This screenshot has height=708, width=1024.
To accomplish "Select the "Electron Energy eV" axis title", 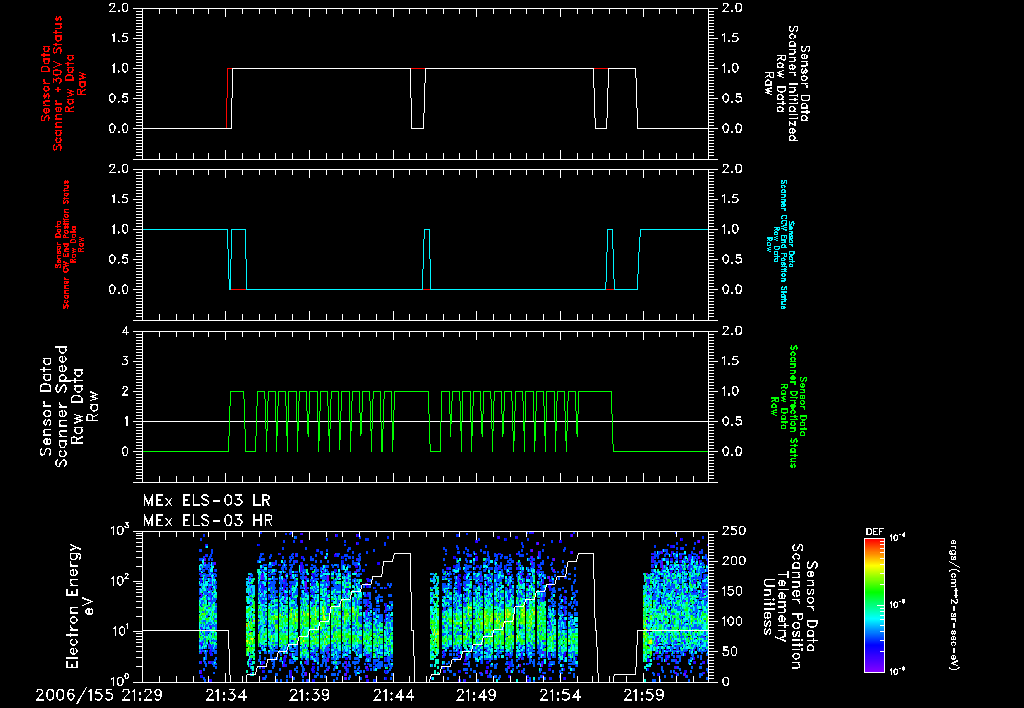I will 80,606.
